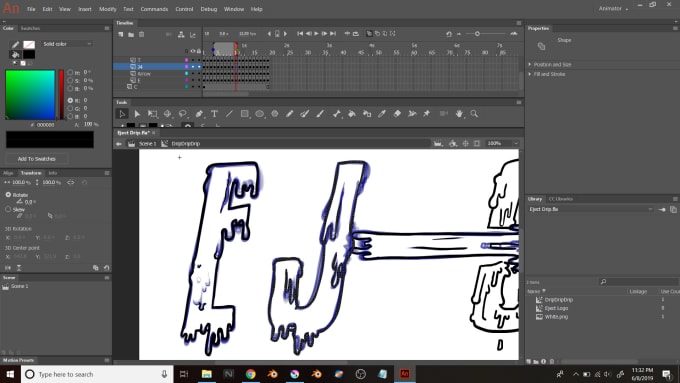Select the Pen tool

click(199, 114)
